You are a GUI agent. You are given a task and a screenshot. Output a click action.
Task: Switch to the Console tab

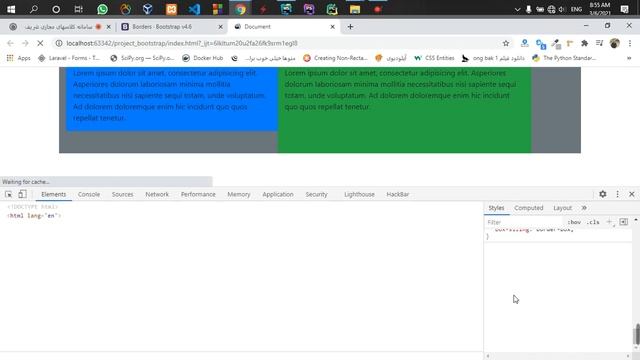[89, 194]
